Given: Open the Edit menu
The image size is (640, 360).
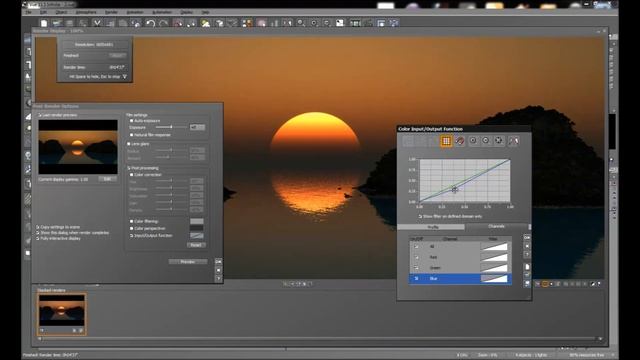Looking at the screenshot, I should pos(43,13).
